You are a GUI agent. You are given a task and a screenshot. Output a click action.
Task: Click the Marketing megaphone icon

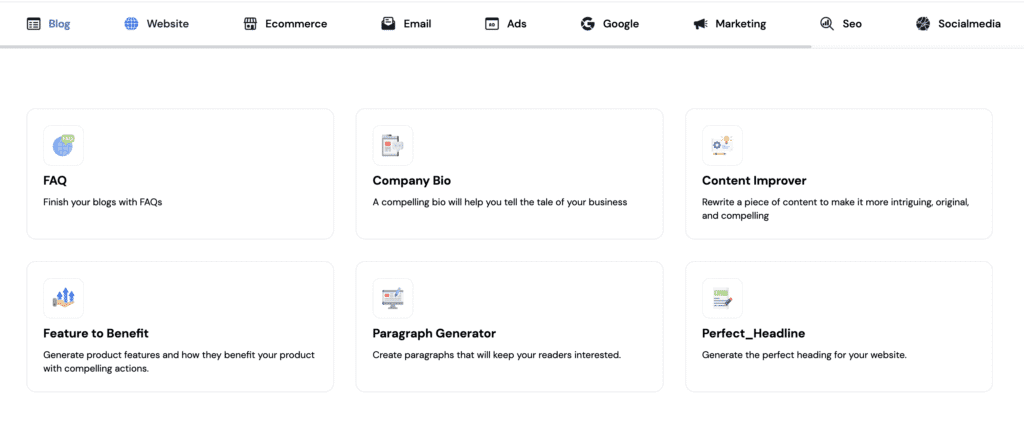700,24
